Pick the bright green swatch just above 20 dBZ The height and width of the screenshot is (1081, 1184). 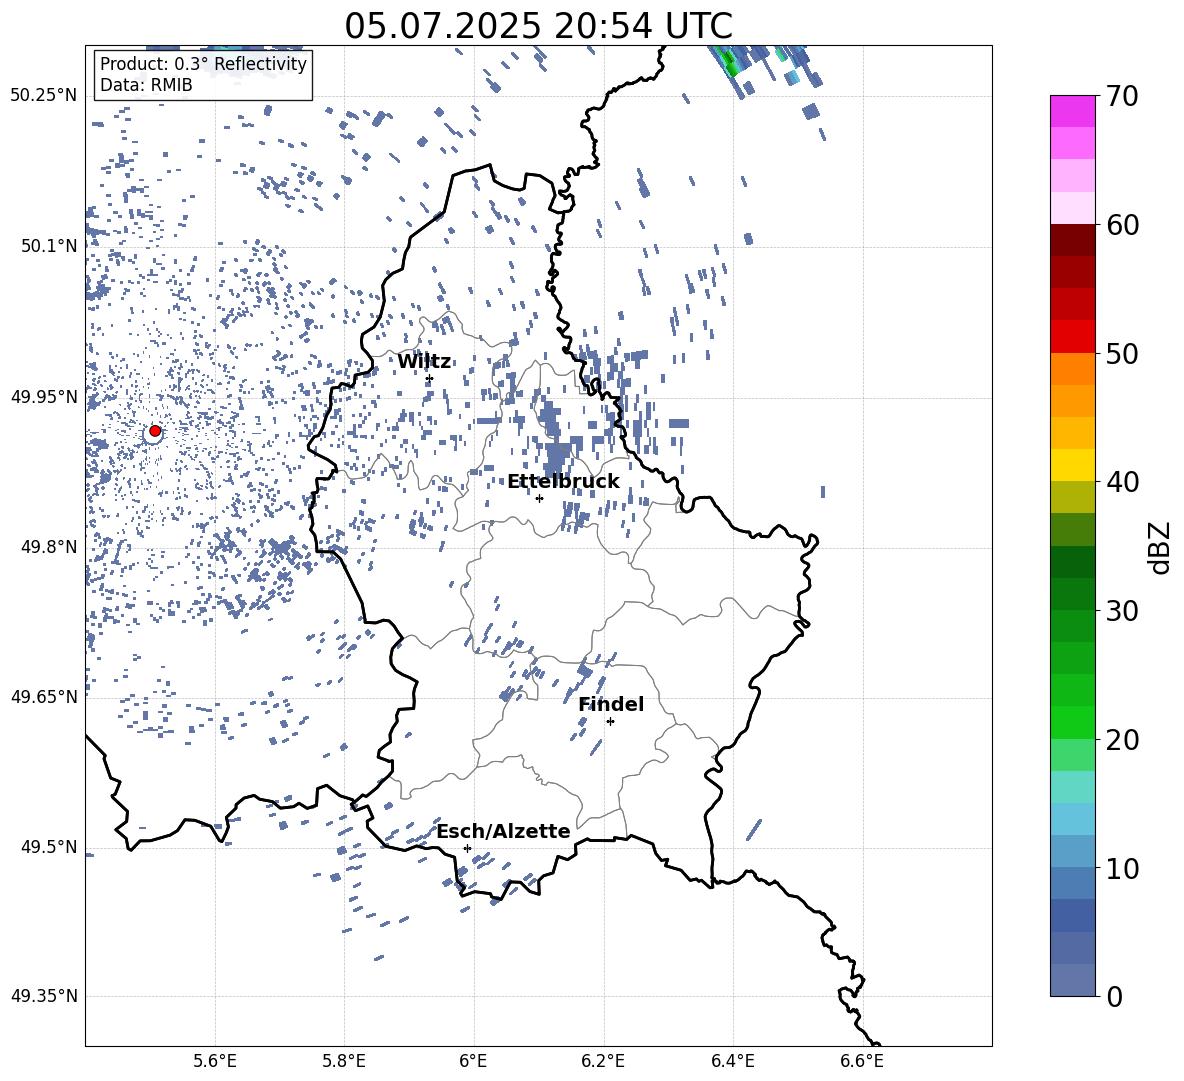click(x=1072, y=722)
